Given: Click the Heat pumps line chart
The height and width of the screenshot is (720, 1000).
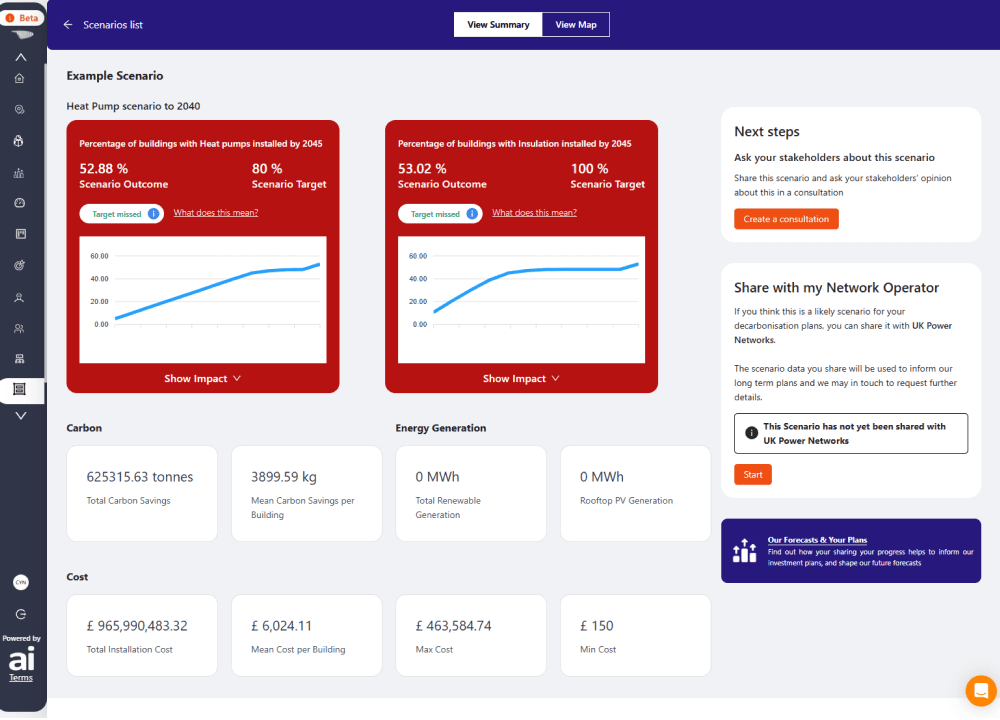Looking at the screenshot, I should pyautogui.click(x=203, y=300).
